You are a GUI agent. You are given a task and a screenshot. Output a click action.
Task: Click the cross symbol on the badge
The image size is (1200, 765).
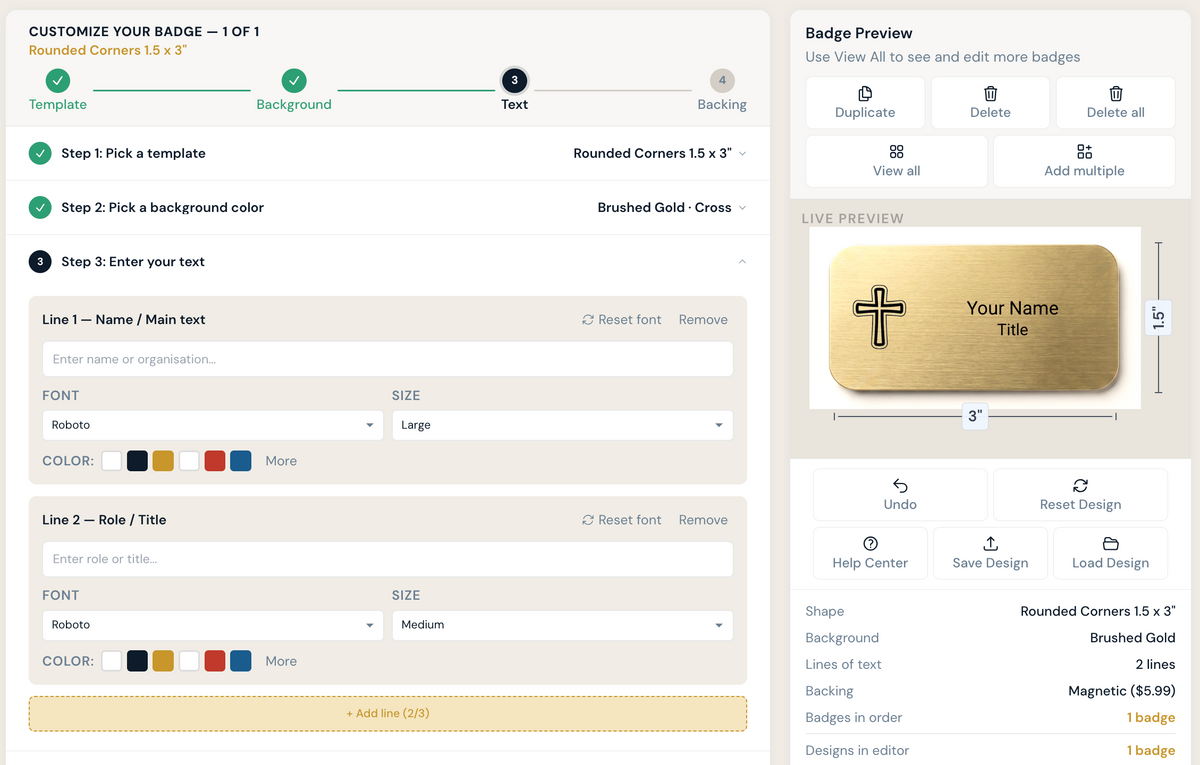[879, 317]
